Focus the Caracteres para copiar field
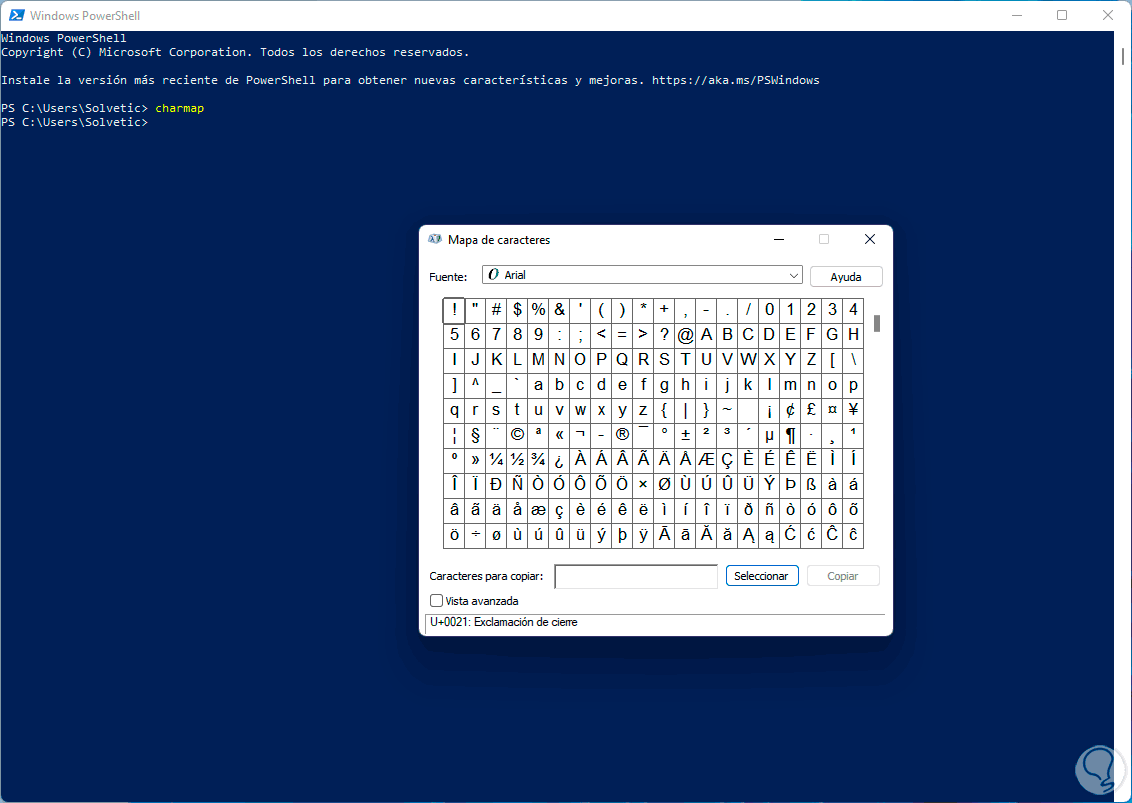 coord(636,576)
